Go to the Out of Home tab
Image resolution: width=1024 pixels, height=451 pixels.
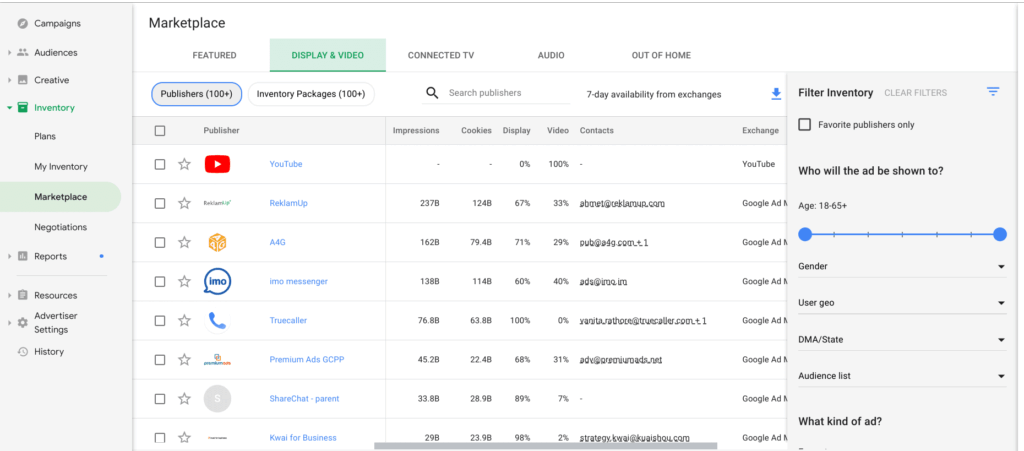(x=660, y=55)
